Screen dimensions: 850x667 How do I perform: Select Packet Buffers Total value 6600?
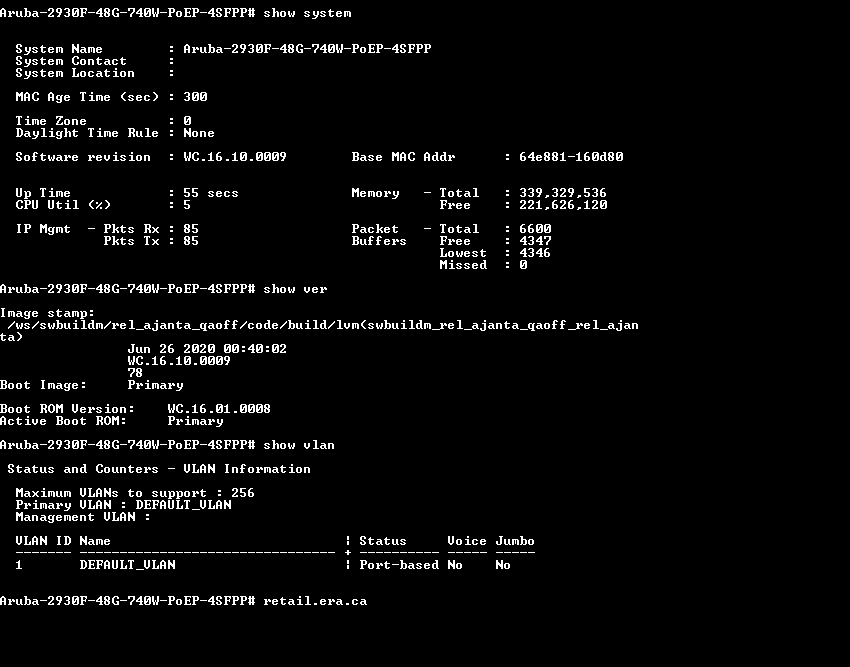535,229
